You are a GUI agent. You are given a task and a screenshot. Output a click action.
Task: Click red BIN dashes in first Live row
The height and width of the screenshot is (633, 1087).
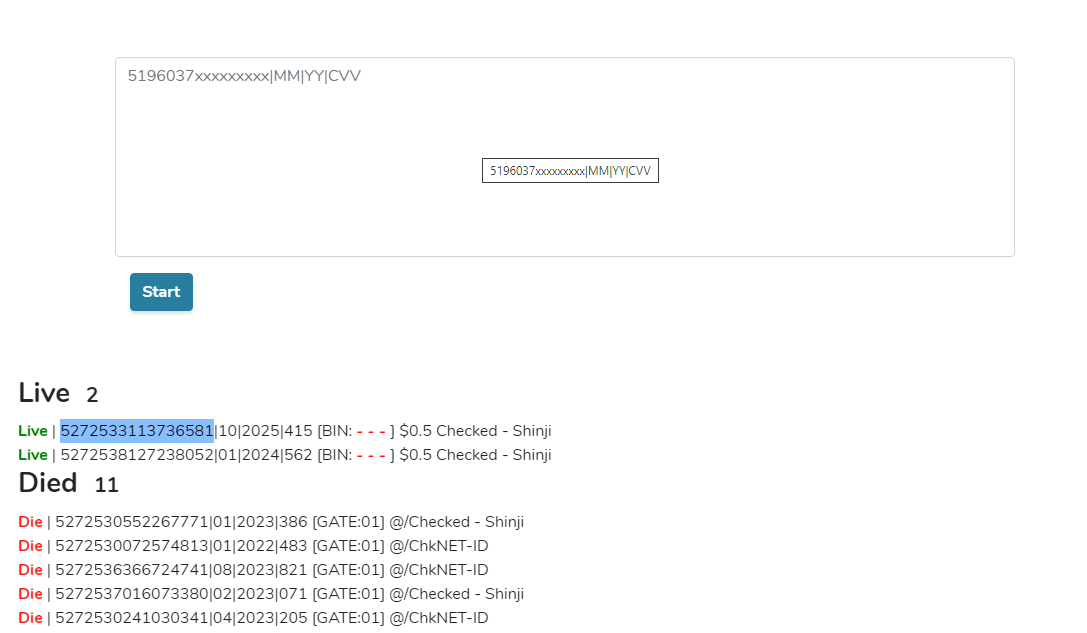point(371,431)
